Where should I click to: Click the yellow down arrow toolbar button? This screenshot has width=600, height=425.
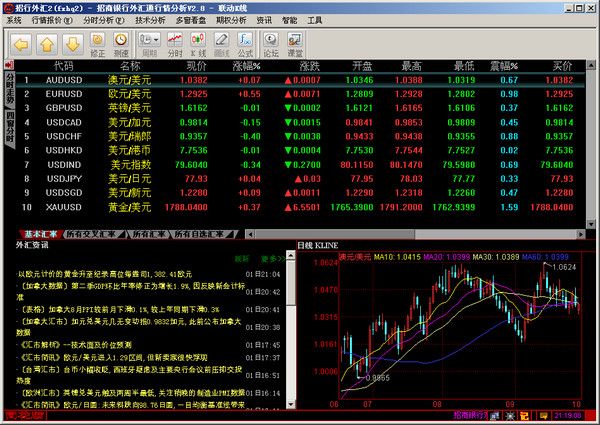[73, 45]
